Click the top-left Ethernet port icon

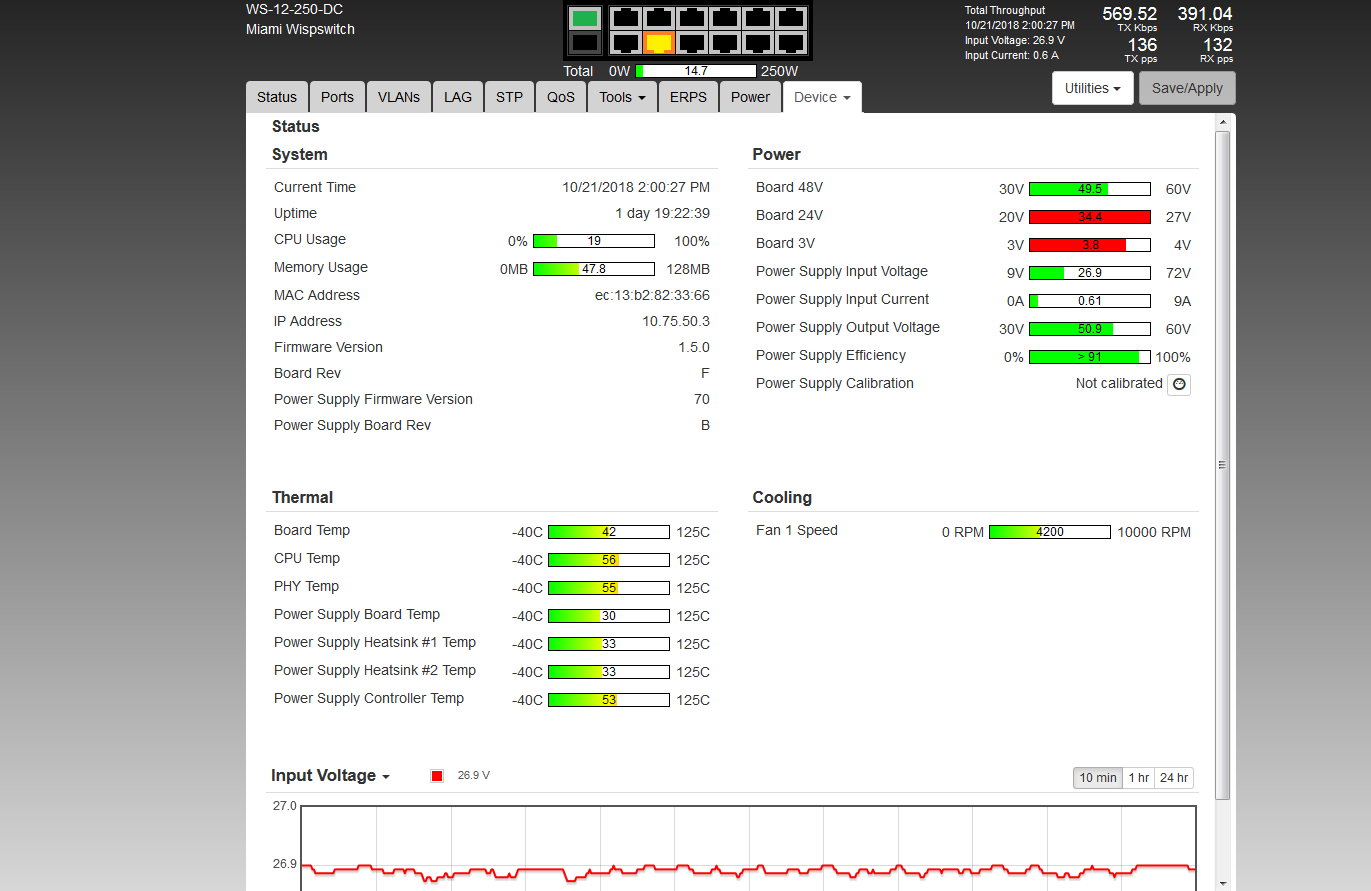[x=625, y=17]
